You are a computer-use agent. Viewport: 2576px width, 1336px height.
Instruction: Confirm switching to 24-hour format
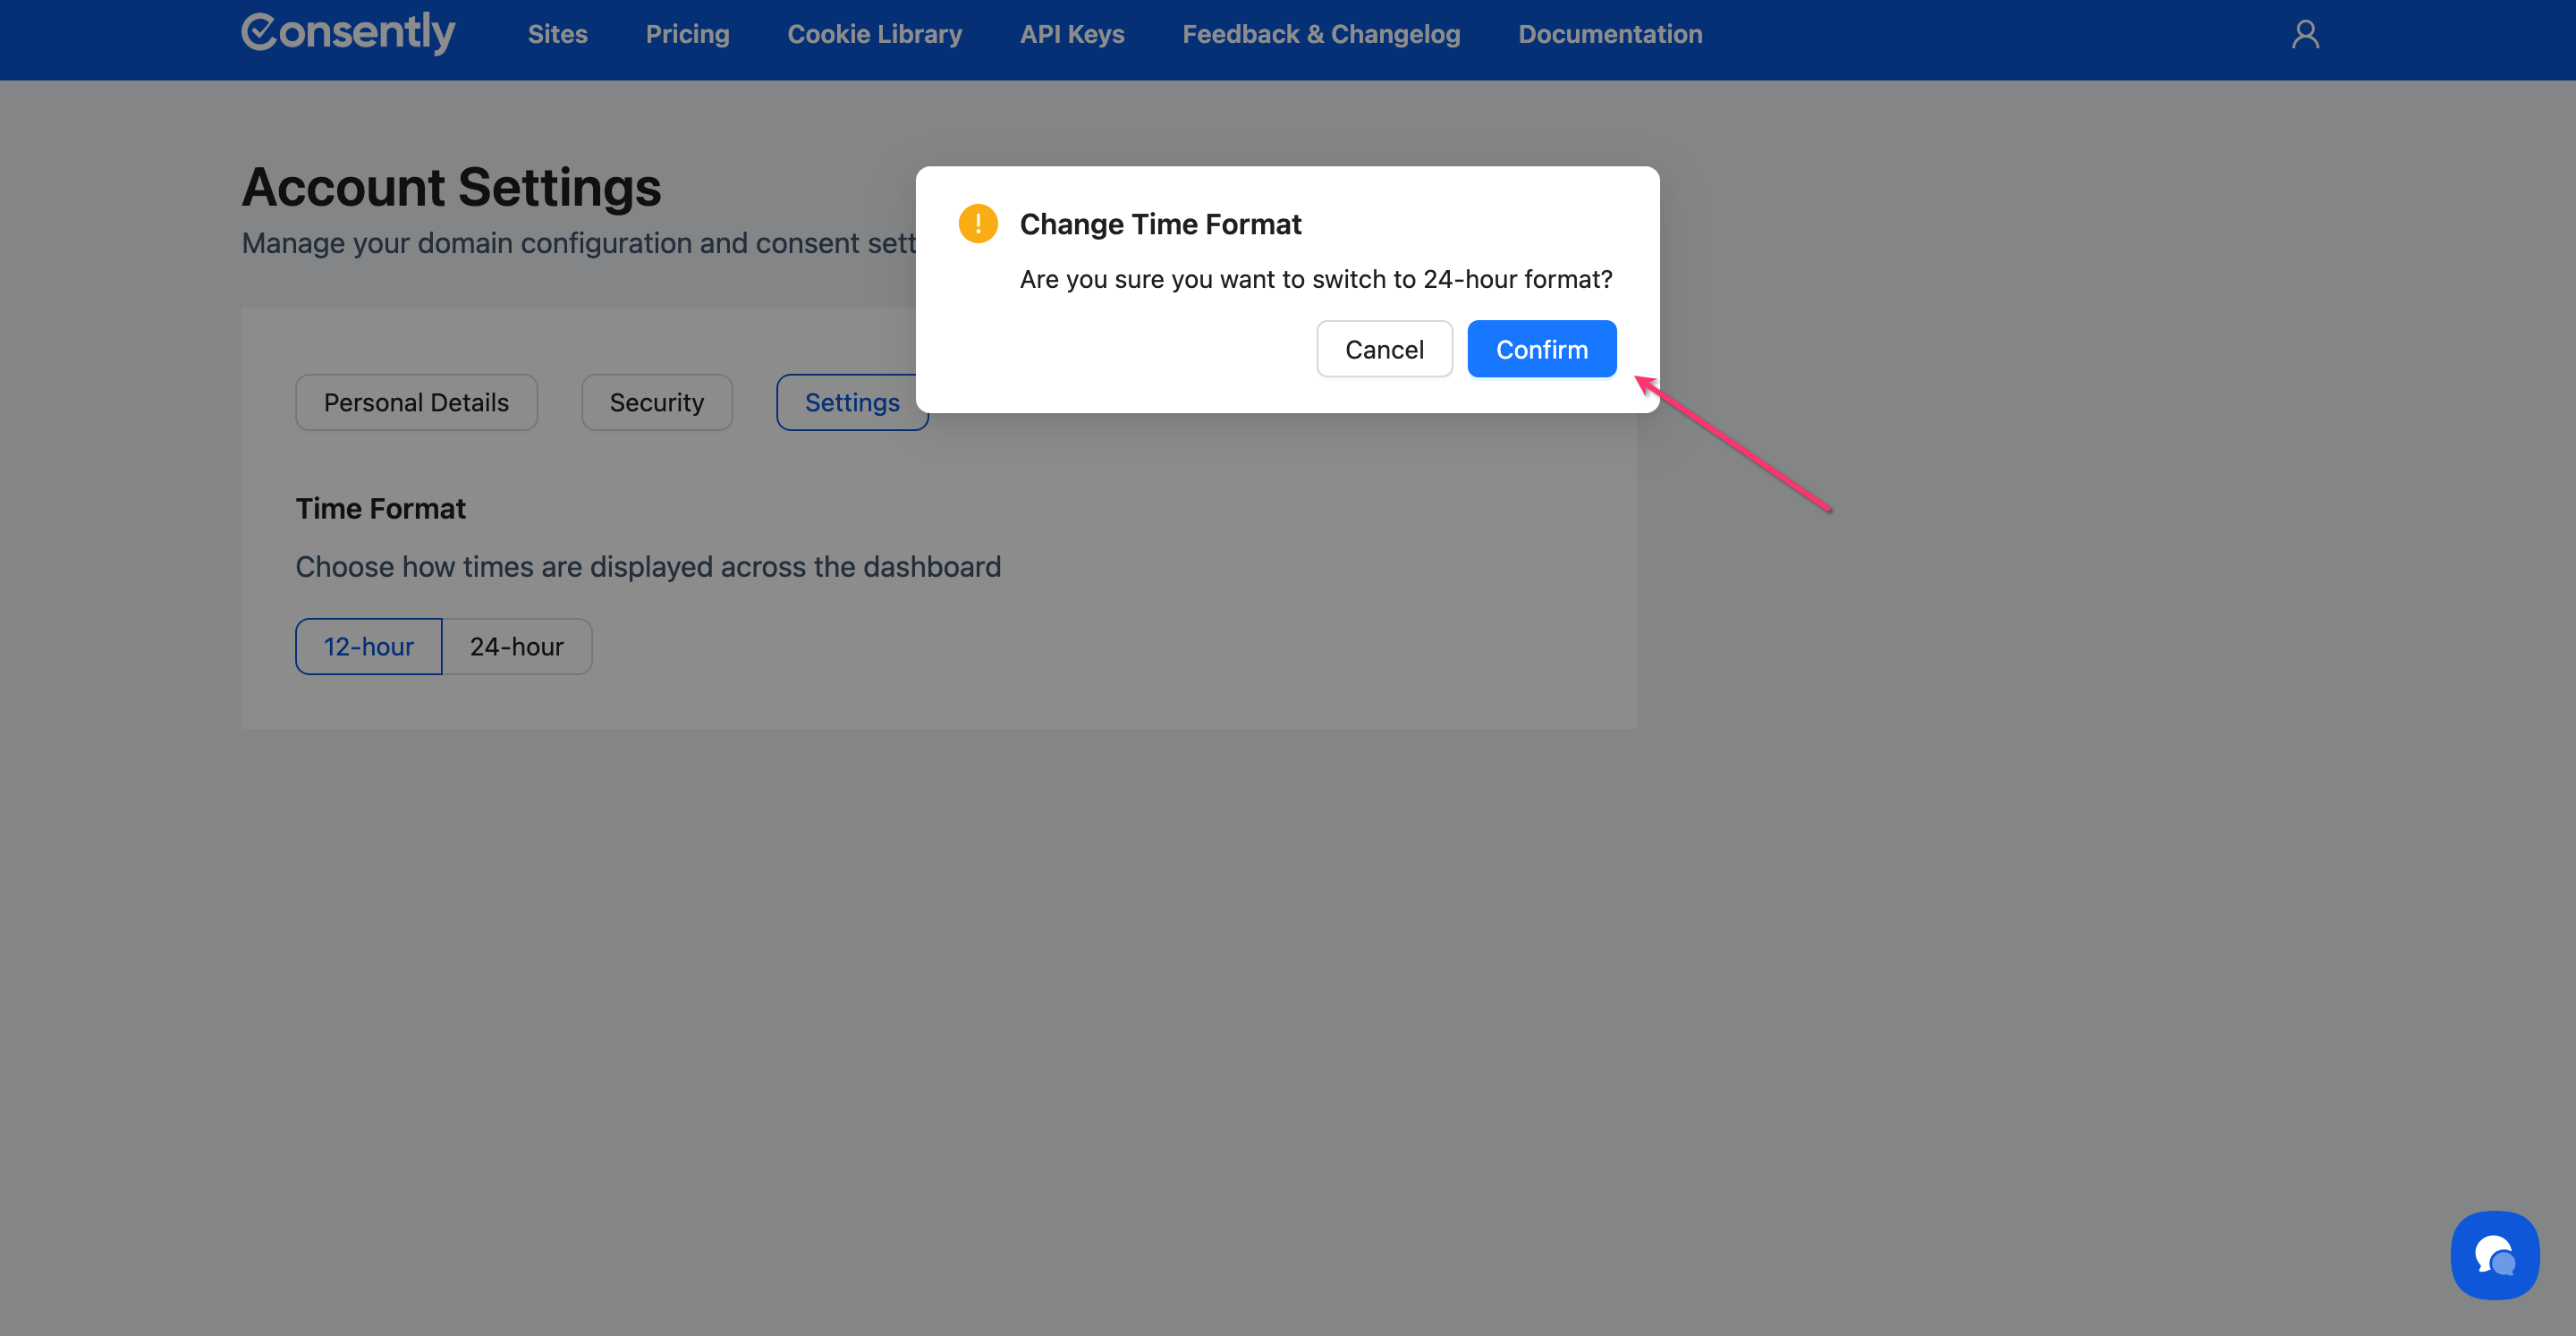click(1540, 349)
